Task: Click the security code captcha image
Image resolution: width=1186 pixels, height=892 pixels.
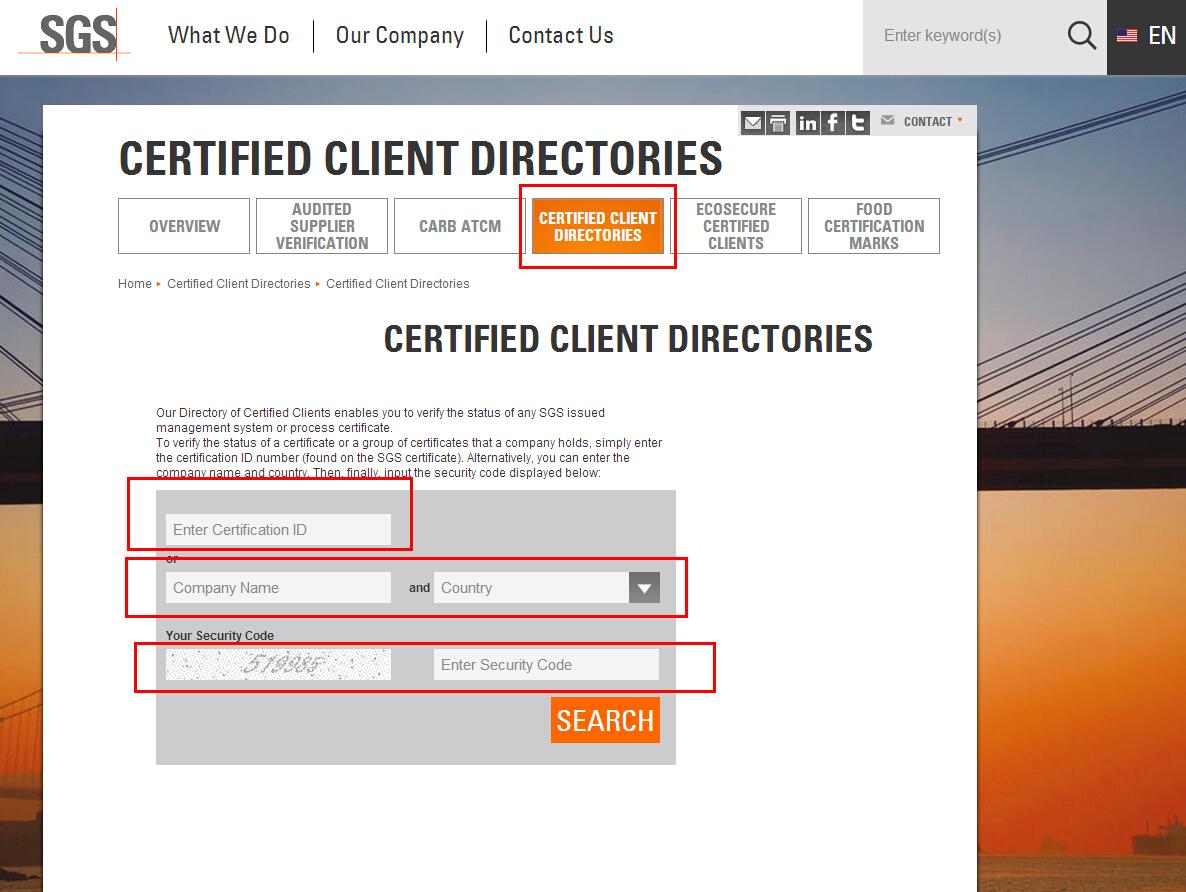Action: (x=278, y=664)
